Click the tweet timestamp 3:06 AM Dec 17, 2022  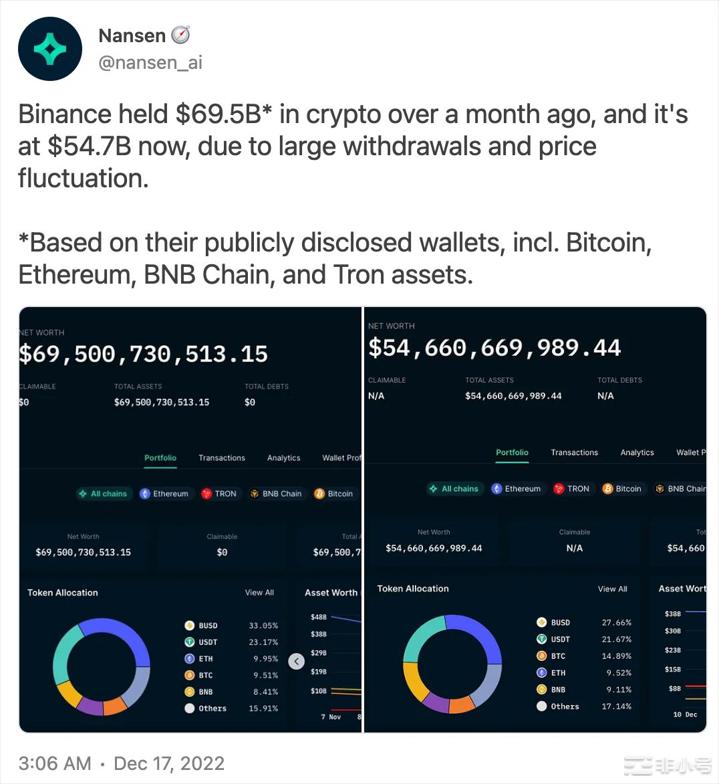[121, 765]
